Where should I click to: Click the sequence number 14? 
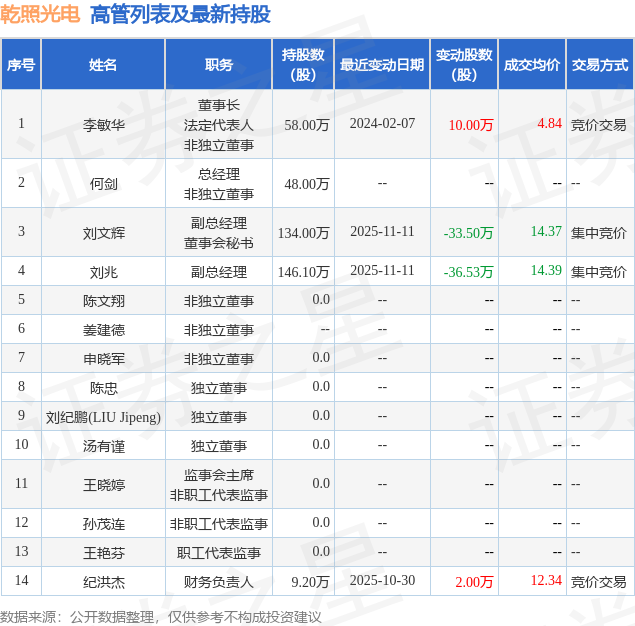tap(21, 580)
